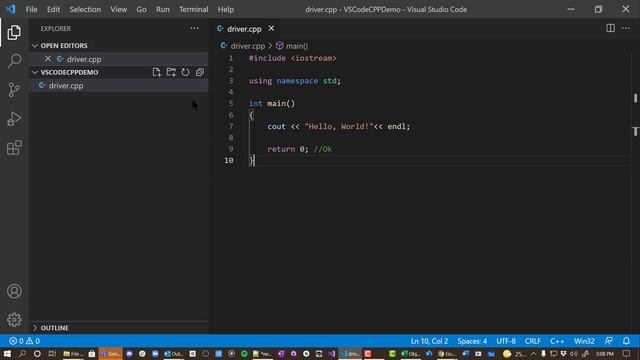Image resolution: width=640 pixels, height=360 pixels.
Task: Select the driver.cpp editor tab
Action: [244, 29]
